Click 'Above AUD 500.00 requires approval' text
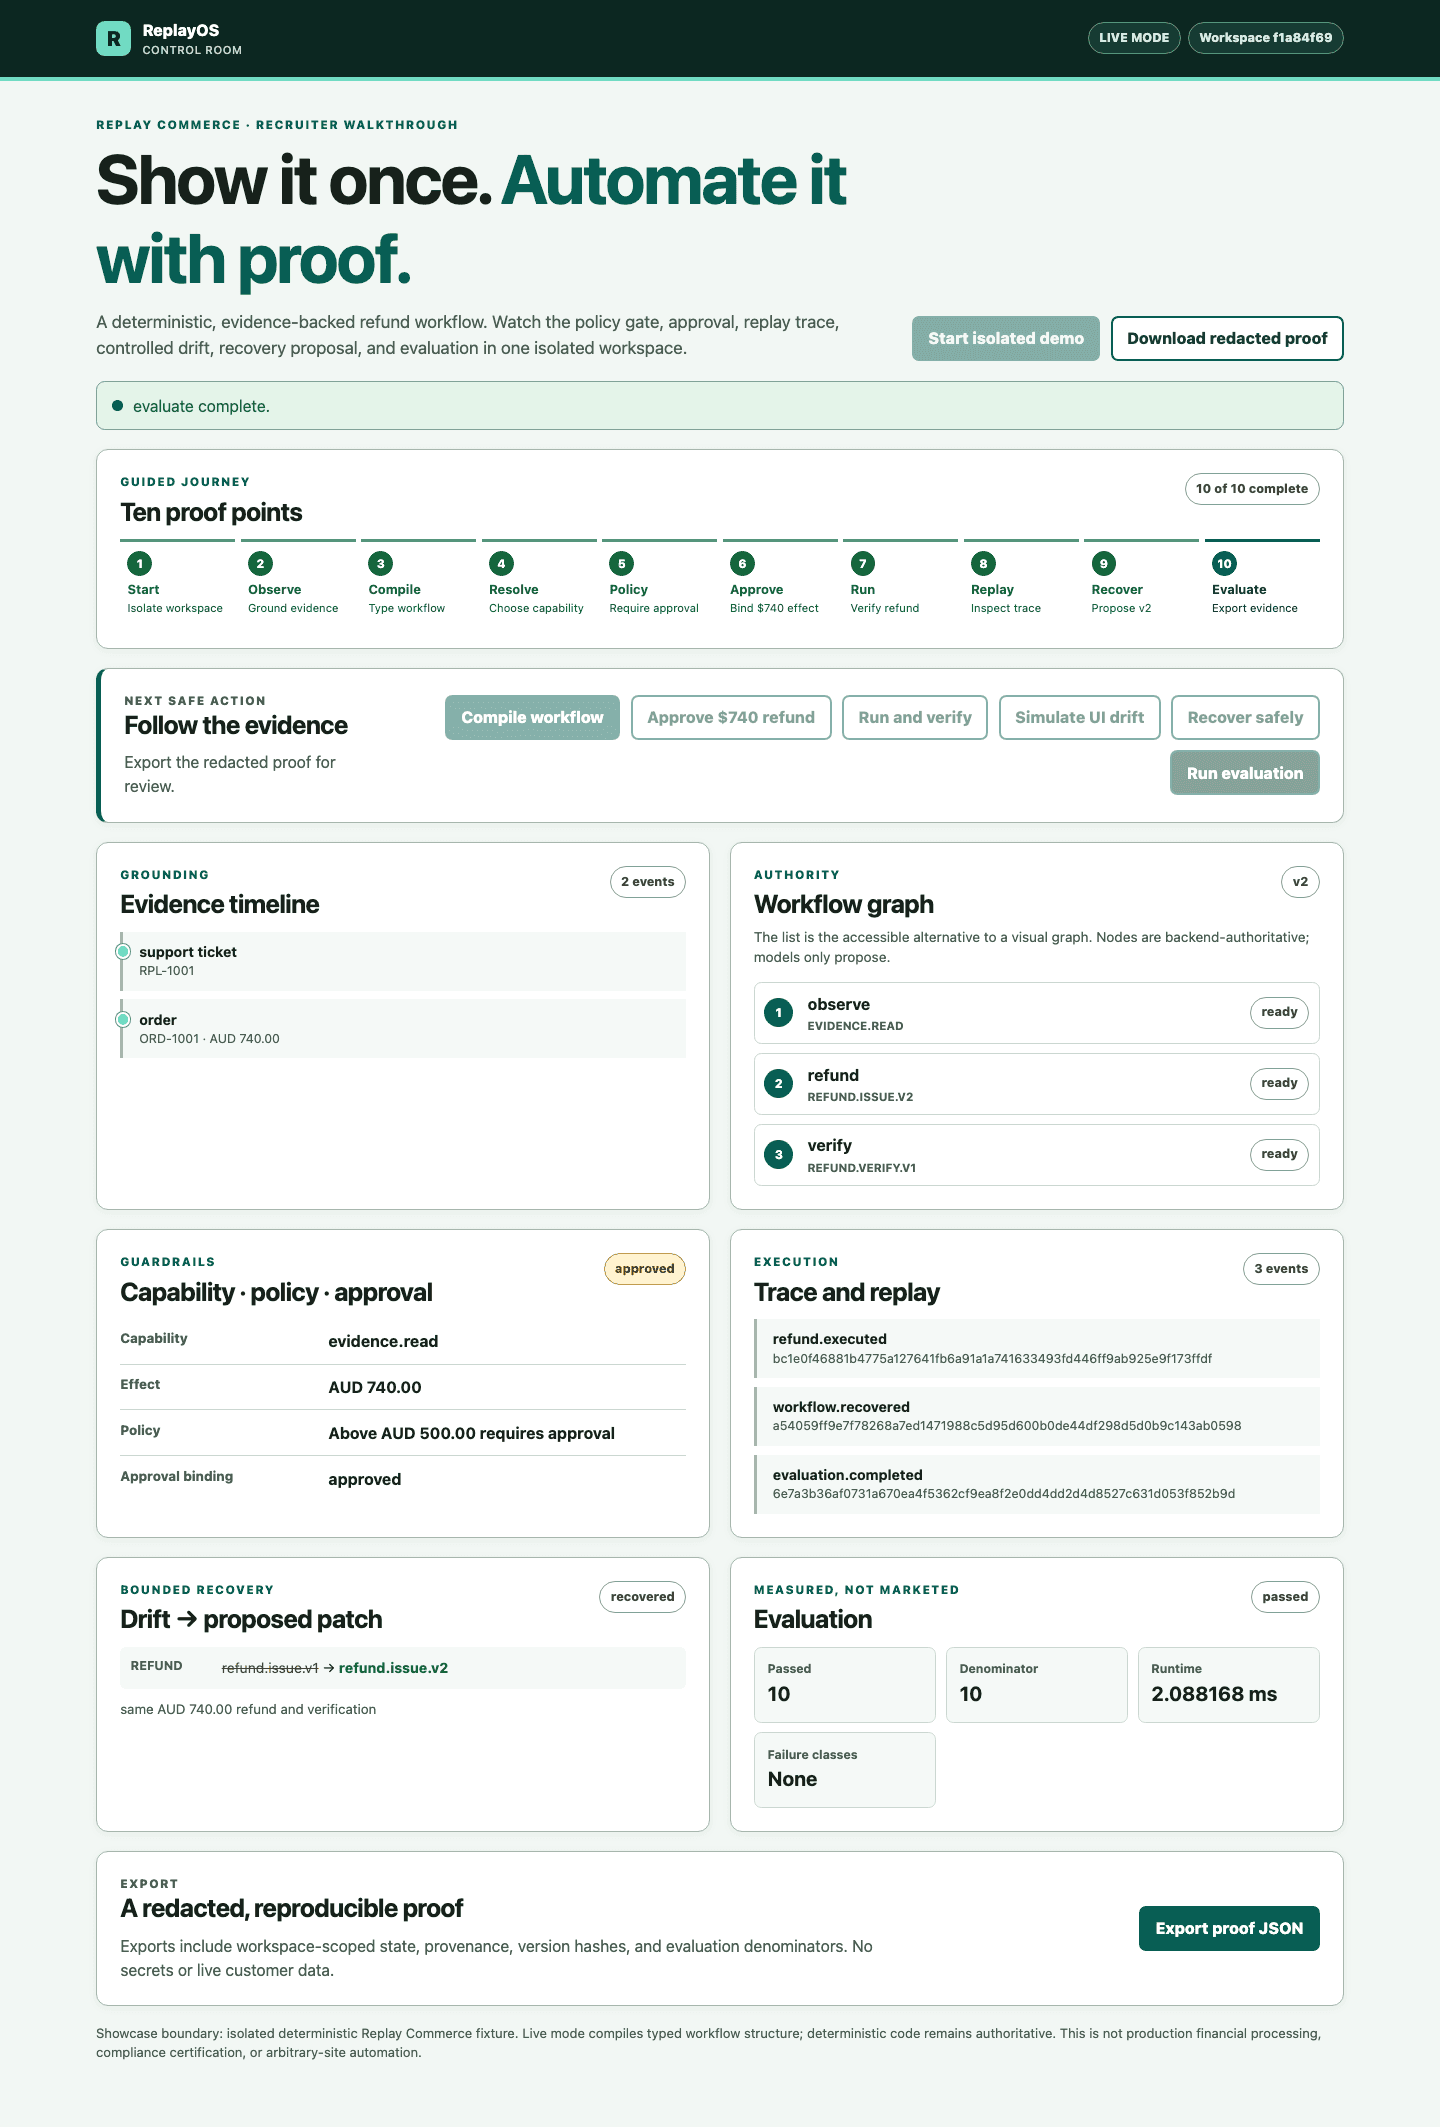Viewport: 1440px width, 2127px height. click(x=471, y=1434)
